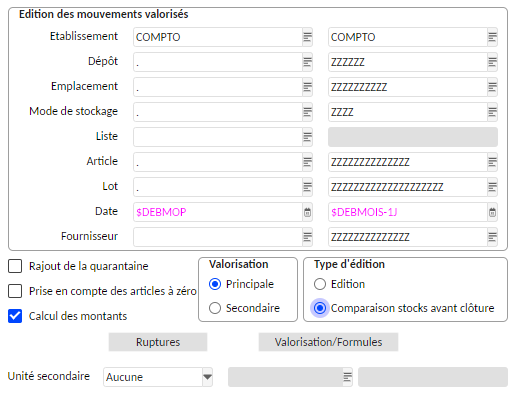Check Prise en compte des articles à zéro
Viewport: 515px width, 396px height.
[x=15, y=291]
